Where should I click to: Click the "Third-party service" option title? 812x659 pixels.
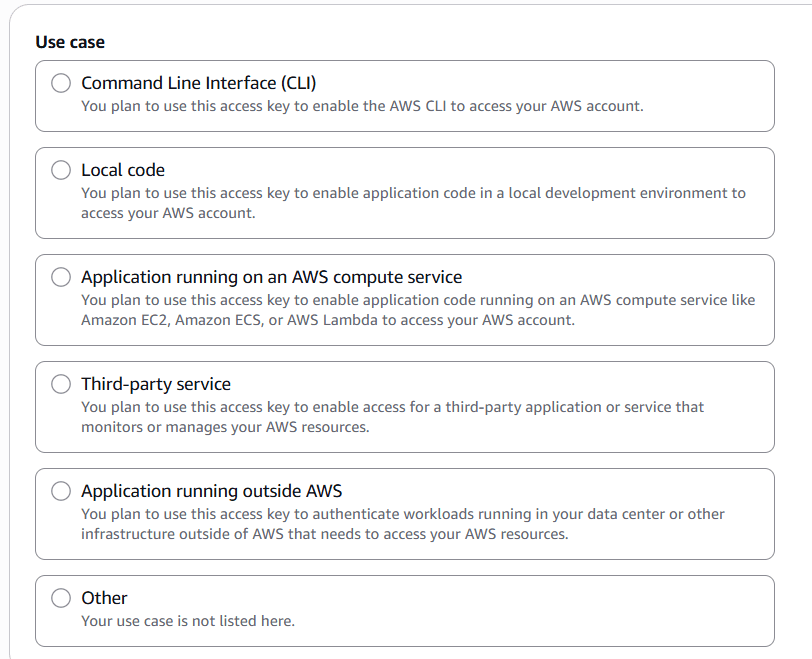click(x=156, y=385)
